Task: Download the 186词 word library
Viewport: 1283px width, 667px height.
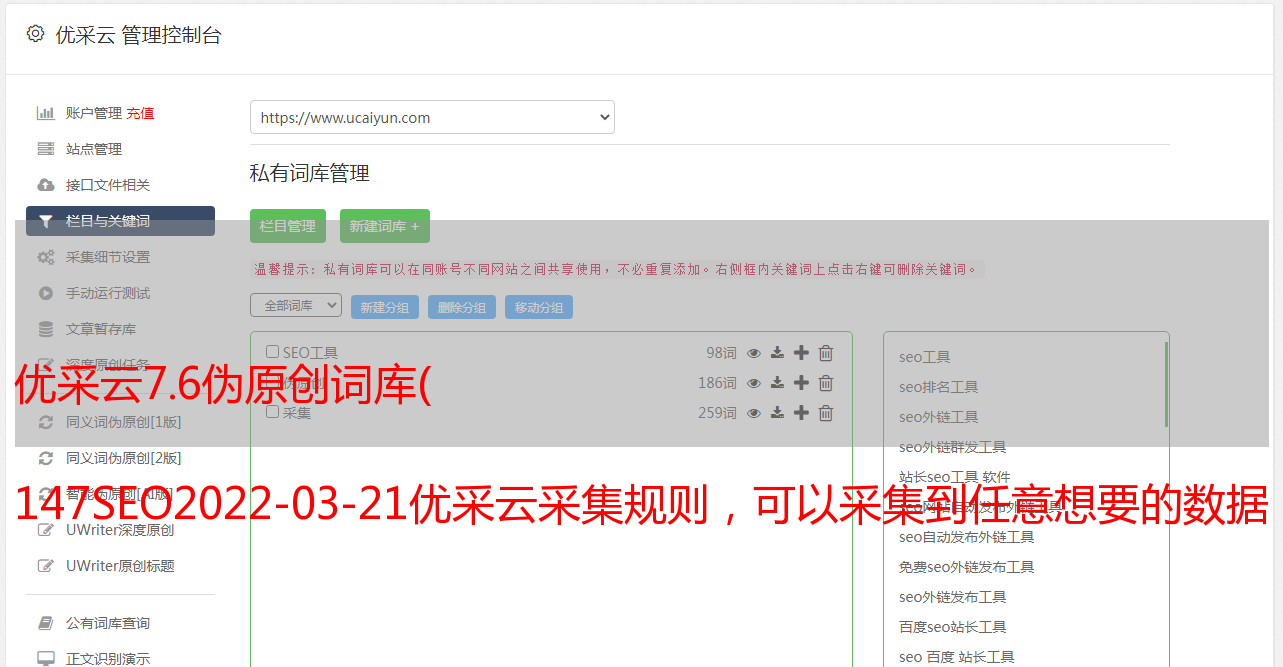Action: (x=777, y=383)
